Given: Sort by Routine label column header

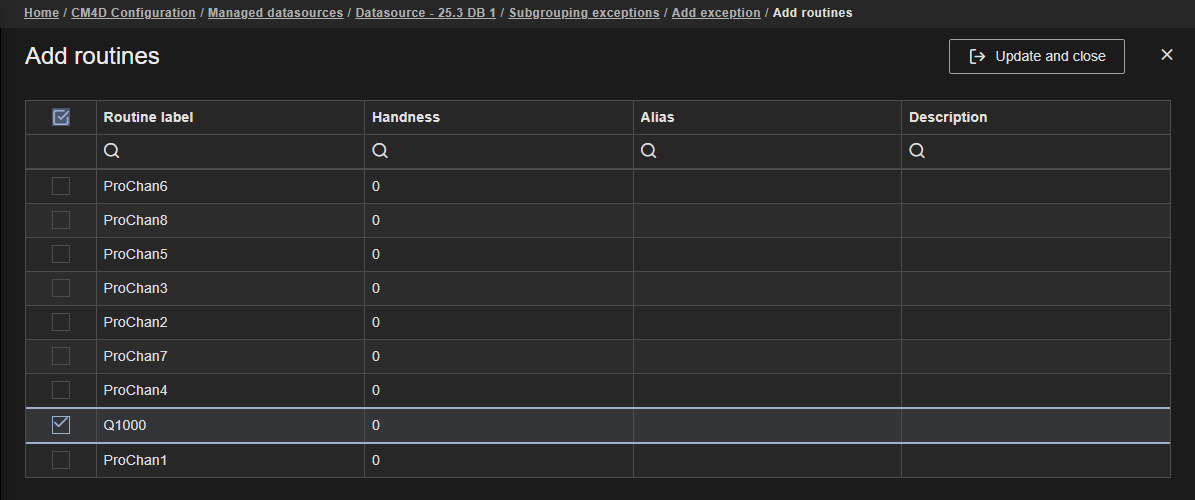Looking at the screenshot, I should click(x=149, y=117).
